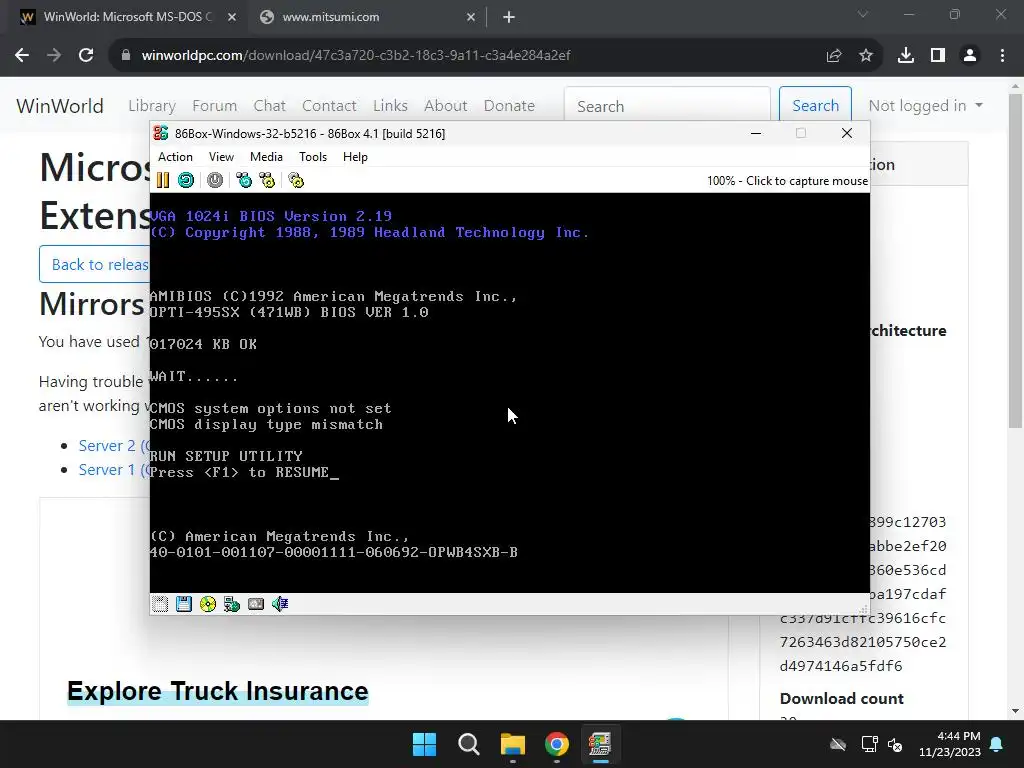Bookmark this page with star icon

pyautogui.click(x=865, y=56)
